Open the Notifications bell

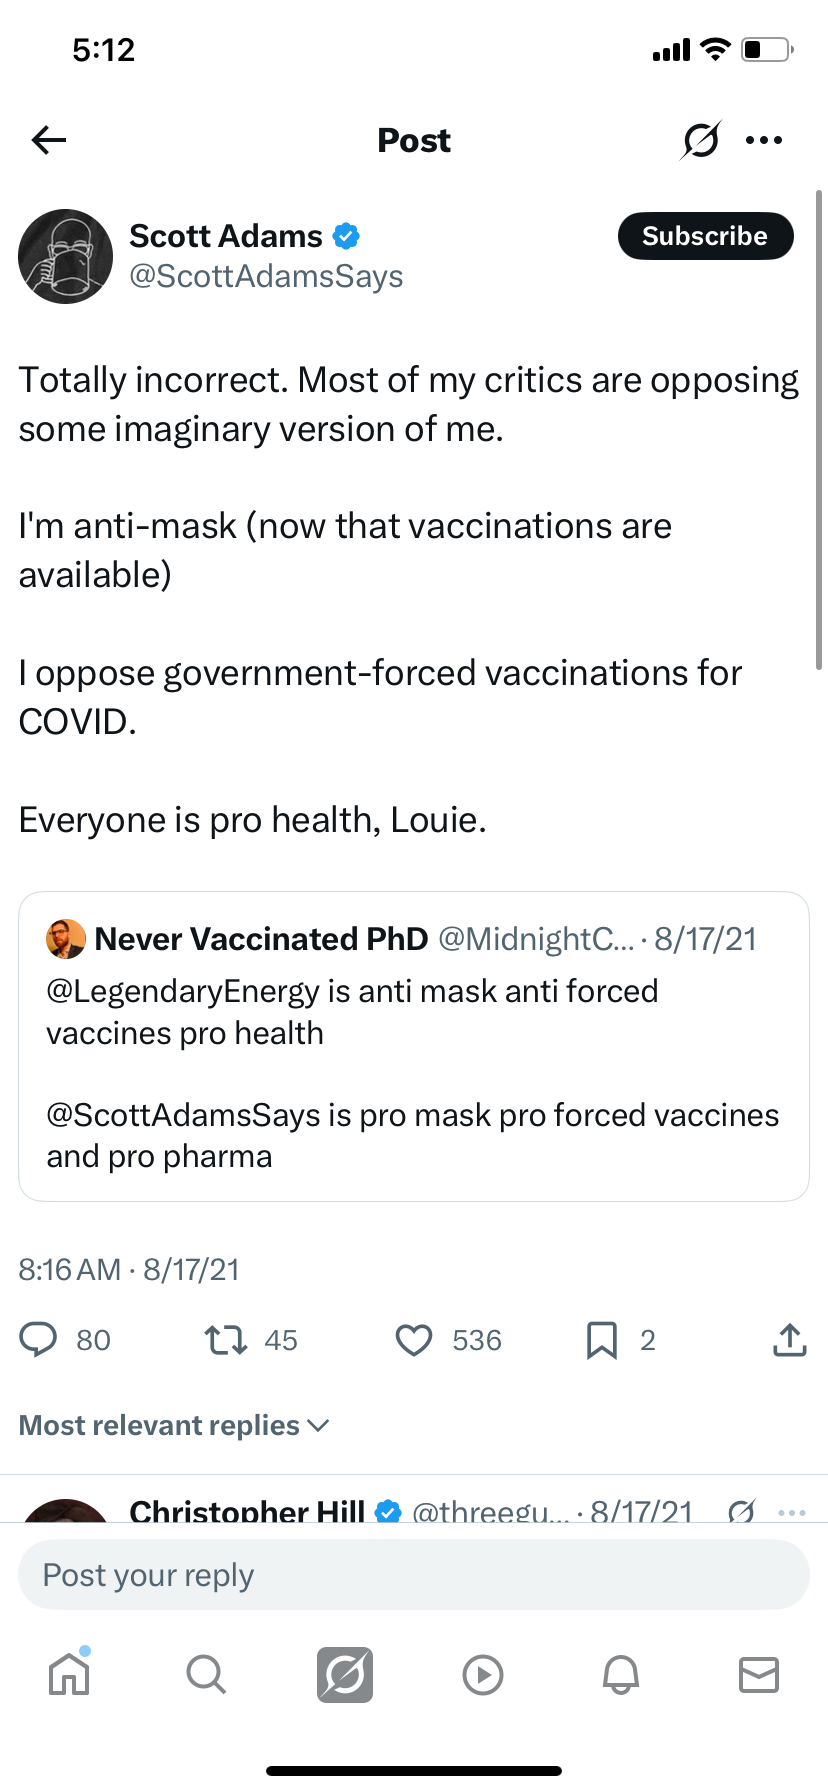[621, 1674]
